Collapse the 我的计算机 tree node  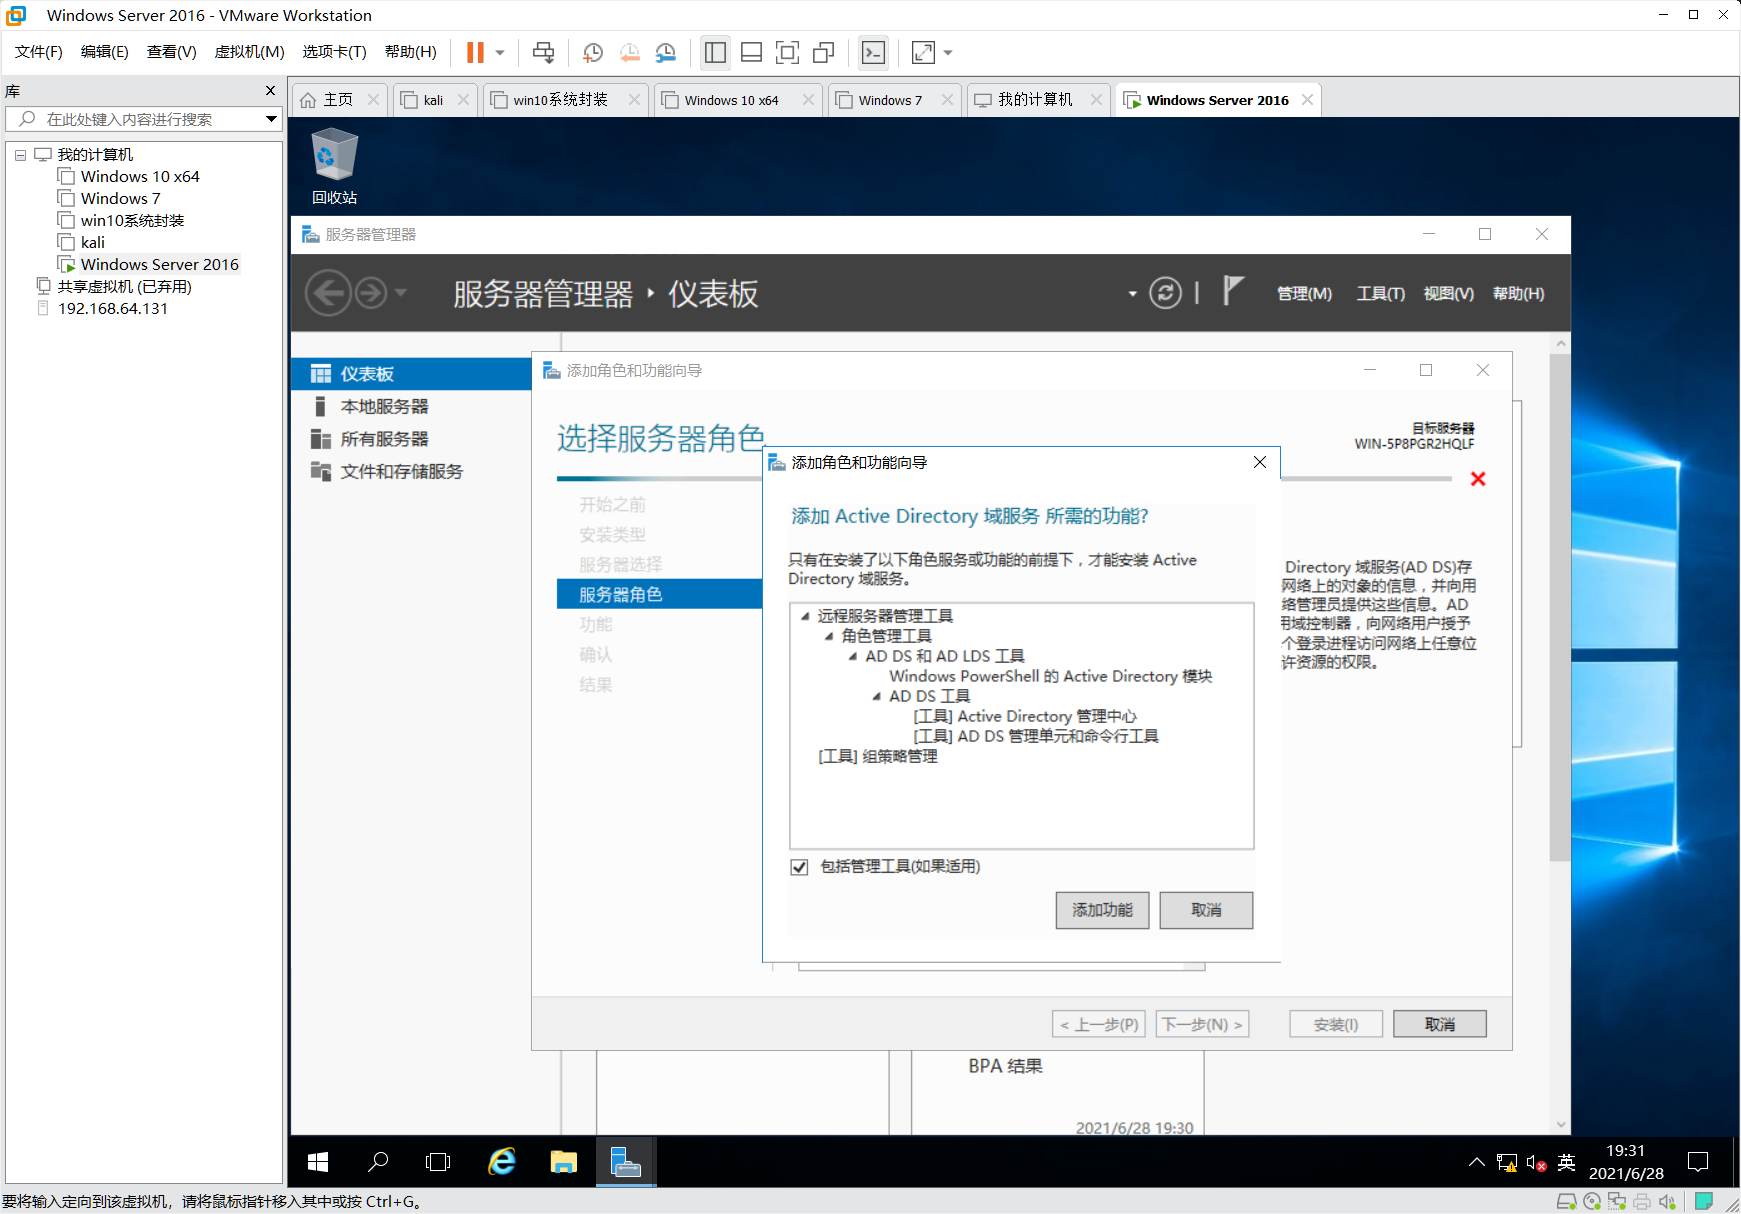[20, 155]
